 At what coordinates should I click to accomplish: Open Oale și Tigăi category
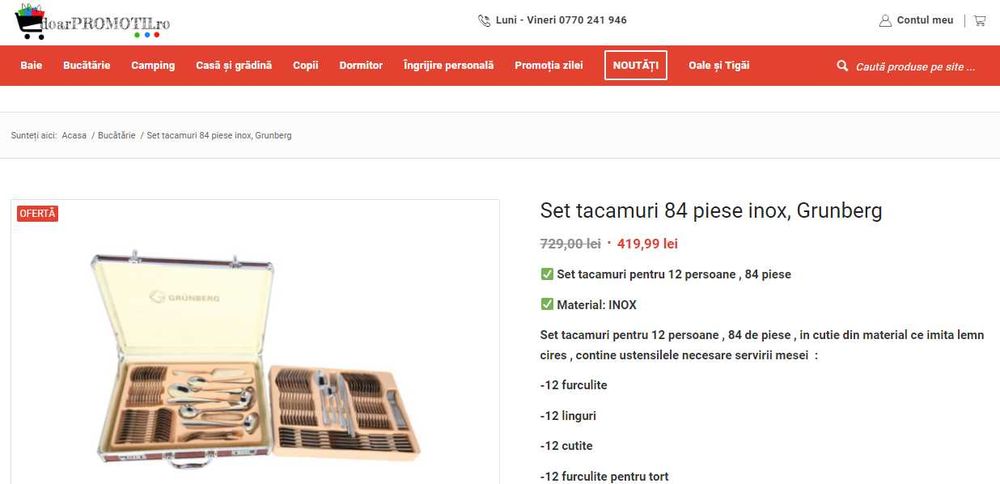pyautogui.click(x=719, y=66)
